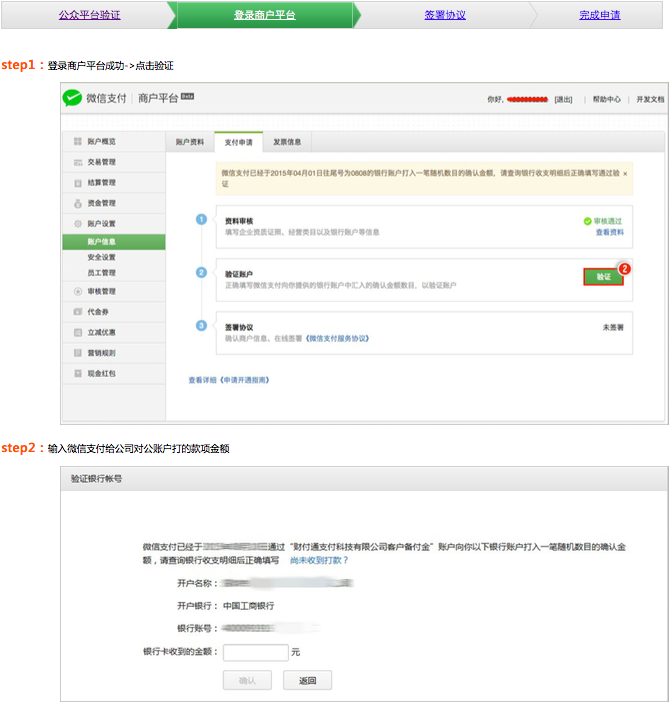Open 结算管理 menu item

pyautogui.click(x=114, y=183)
